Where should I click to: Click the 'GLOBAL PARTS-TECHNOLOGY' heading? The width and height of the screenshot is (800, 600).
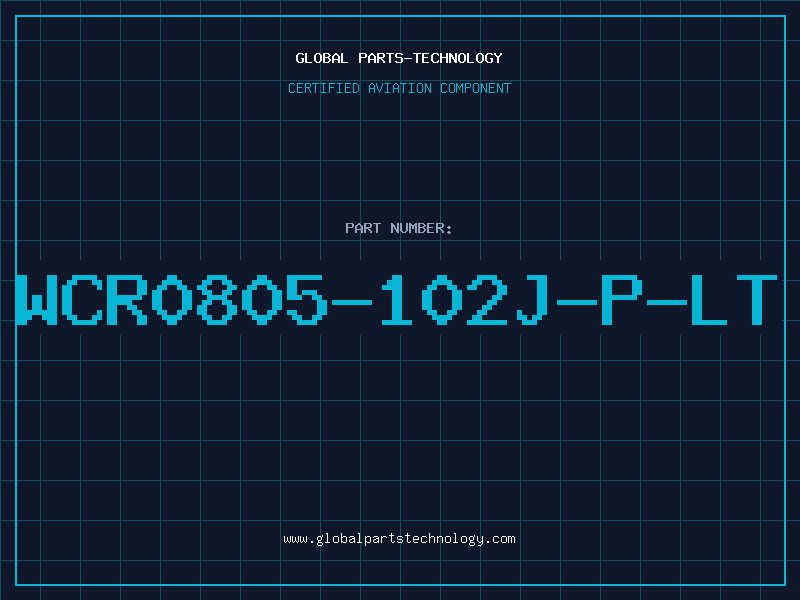click(x=399, y=58)
